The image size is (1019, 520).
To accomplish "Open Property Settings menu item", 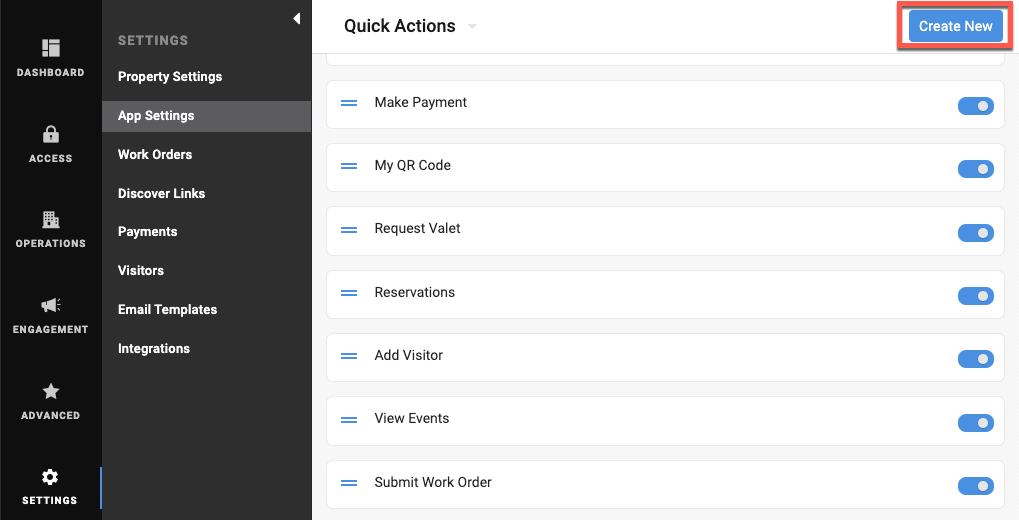I will tap(170, 77).
